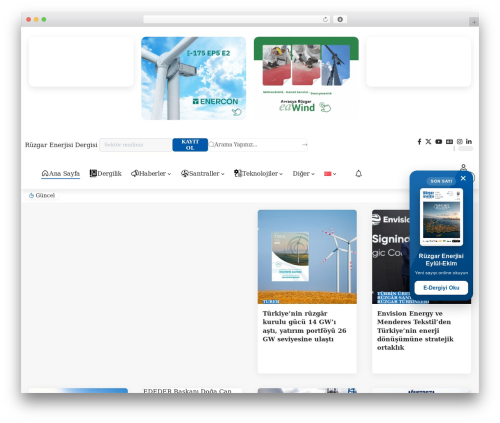500x423 pixels.
Task: Open the eaWind banner ad
Action: coord(306,78)
